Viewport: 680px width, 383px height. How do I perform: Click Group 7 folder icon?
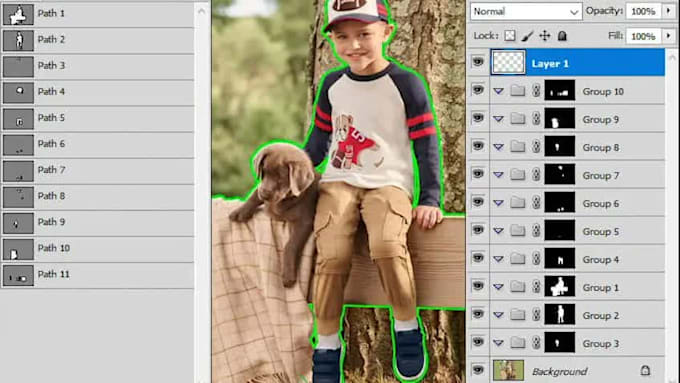tap(517, 174)
